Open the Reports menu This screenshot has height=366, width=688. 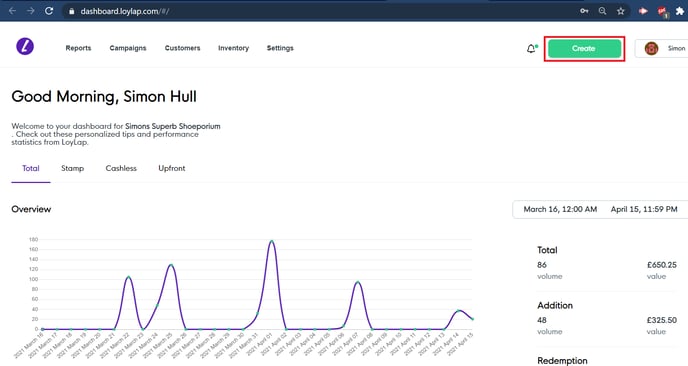tap(79, 48)
